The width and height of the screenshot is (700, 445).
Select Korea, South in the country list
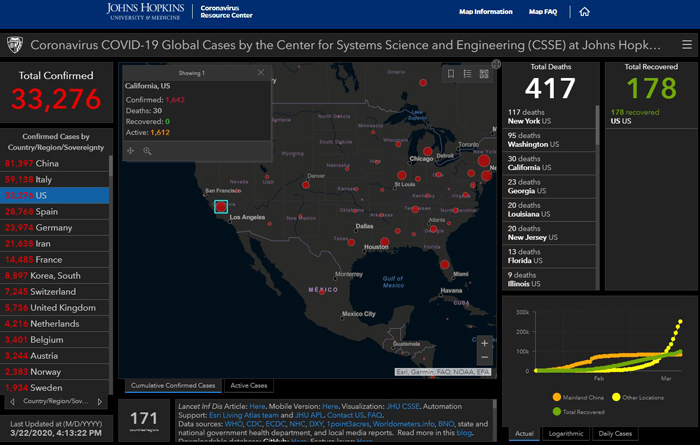[x=54, y=276]
